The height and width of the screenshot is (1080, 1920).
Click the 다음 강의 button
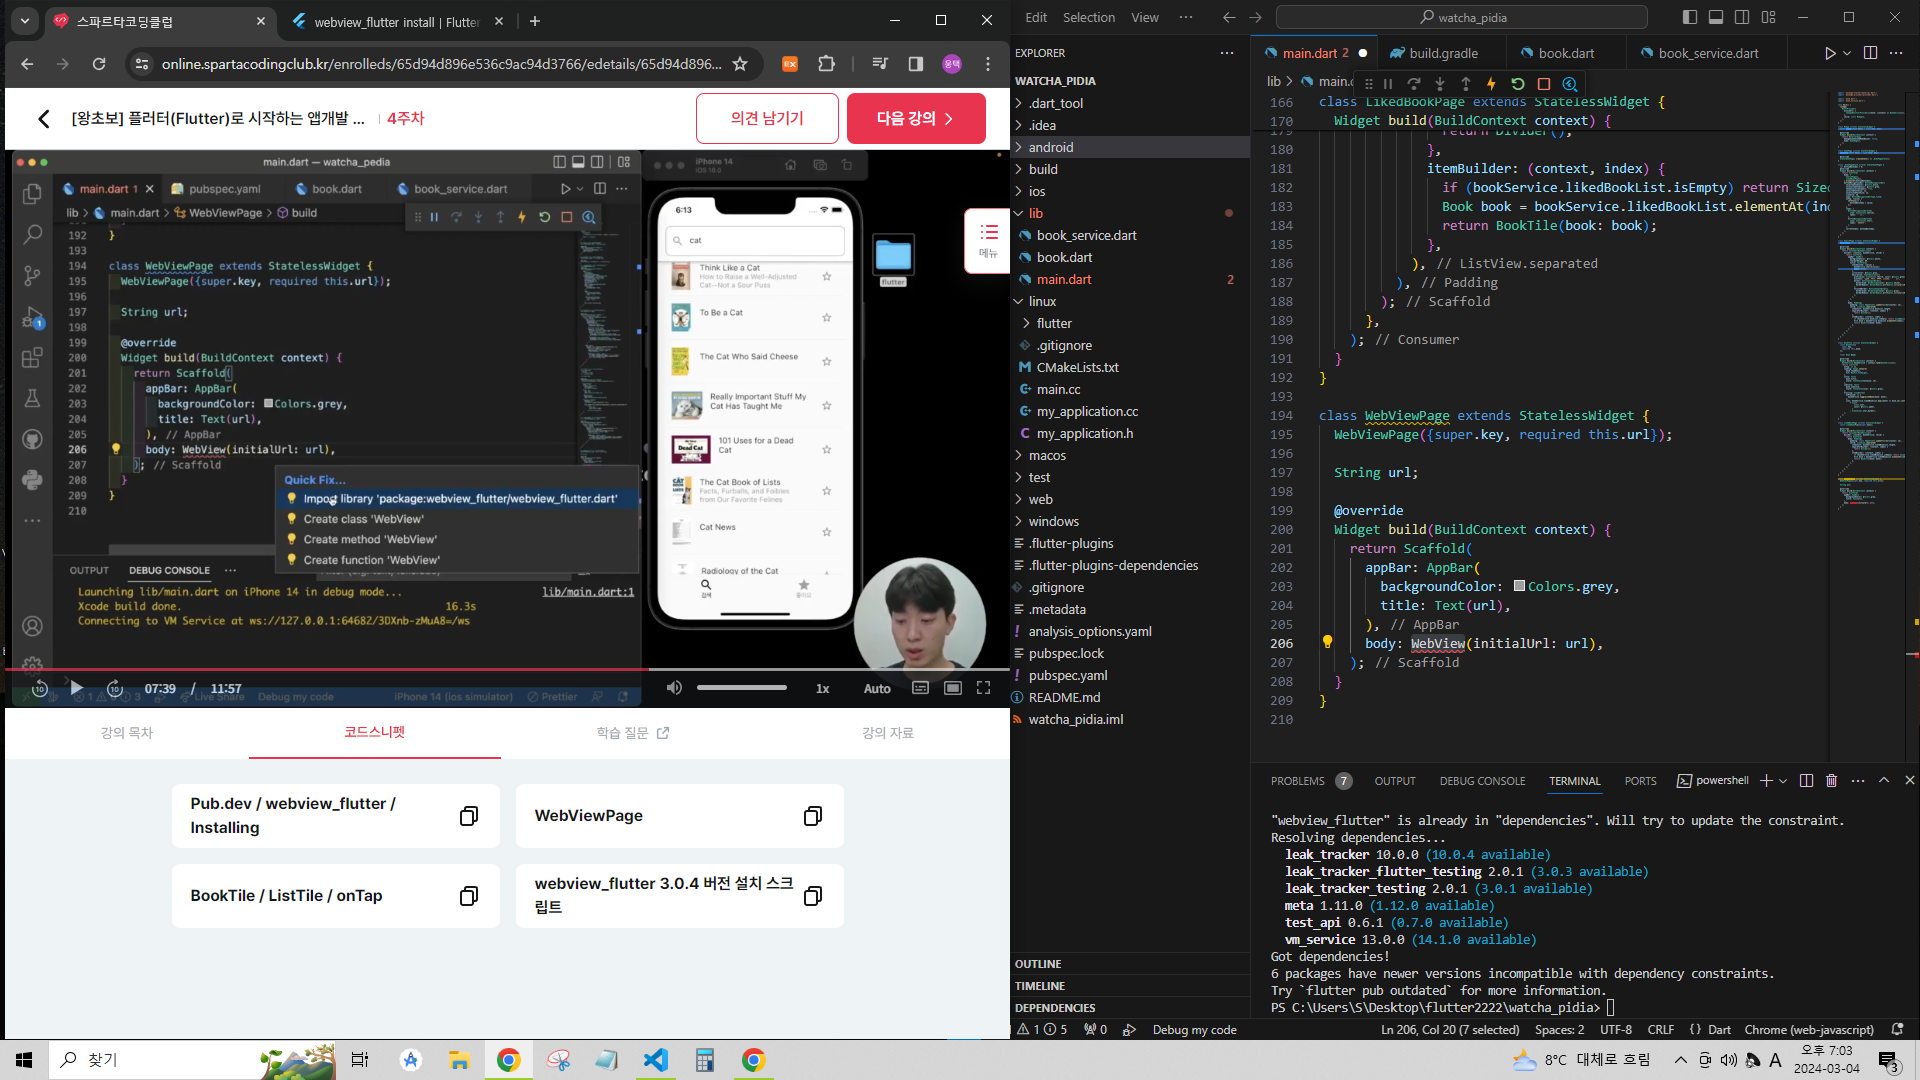click(916, 118)
